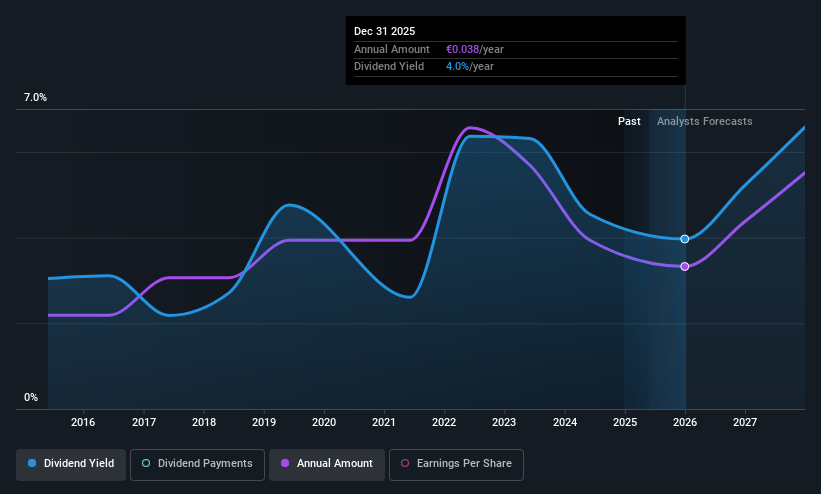821x494 pixels.
Task: Click the 2026 x-axis label
Action: tap(685, 422)
